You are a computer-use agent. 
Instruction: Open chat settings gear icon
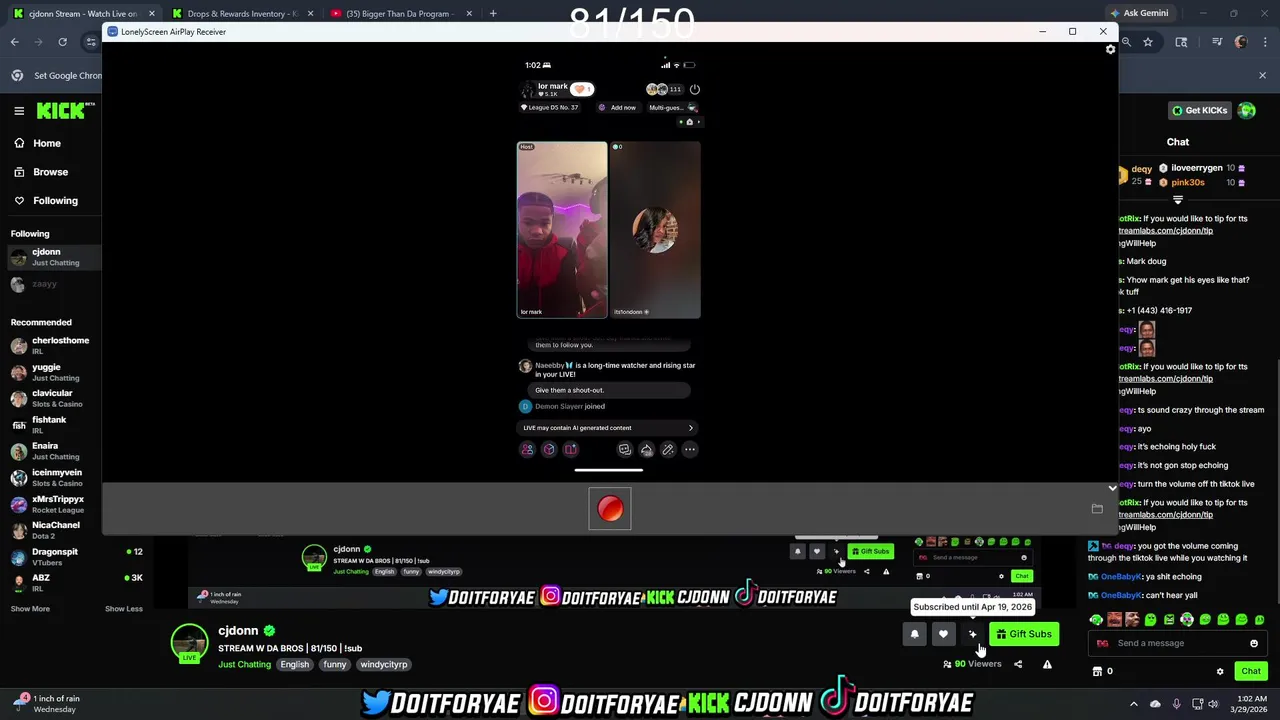[x=1220, y=671]
